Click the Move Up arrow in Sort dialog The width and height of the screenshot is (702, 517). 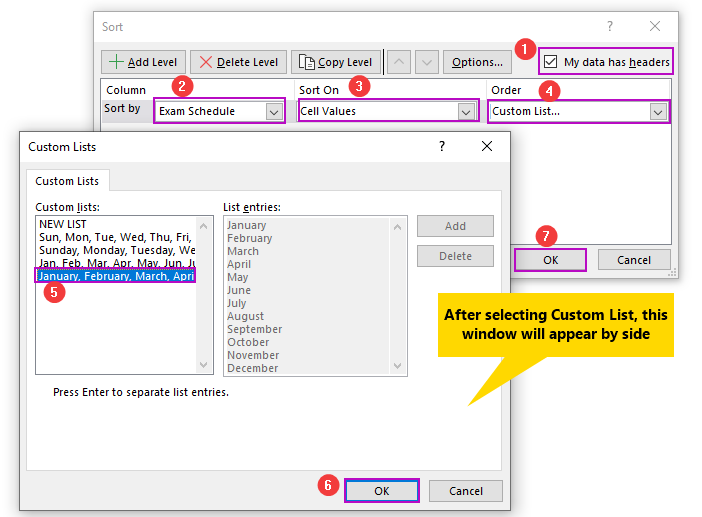point(399,62)
